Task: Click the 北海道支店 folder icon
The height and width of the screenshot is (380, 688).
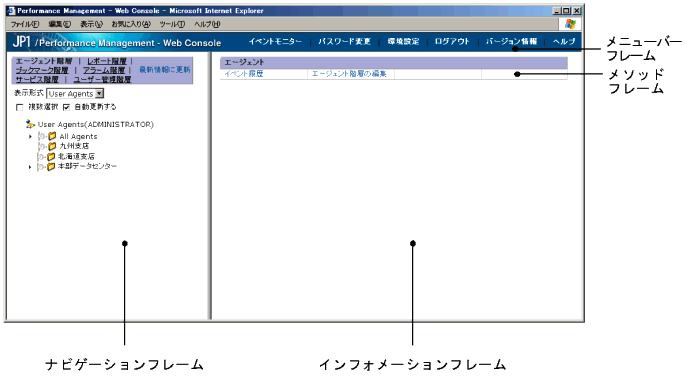Action: [51, 156]
